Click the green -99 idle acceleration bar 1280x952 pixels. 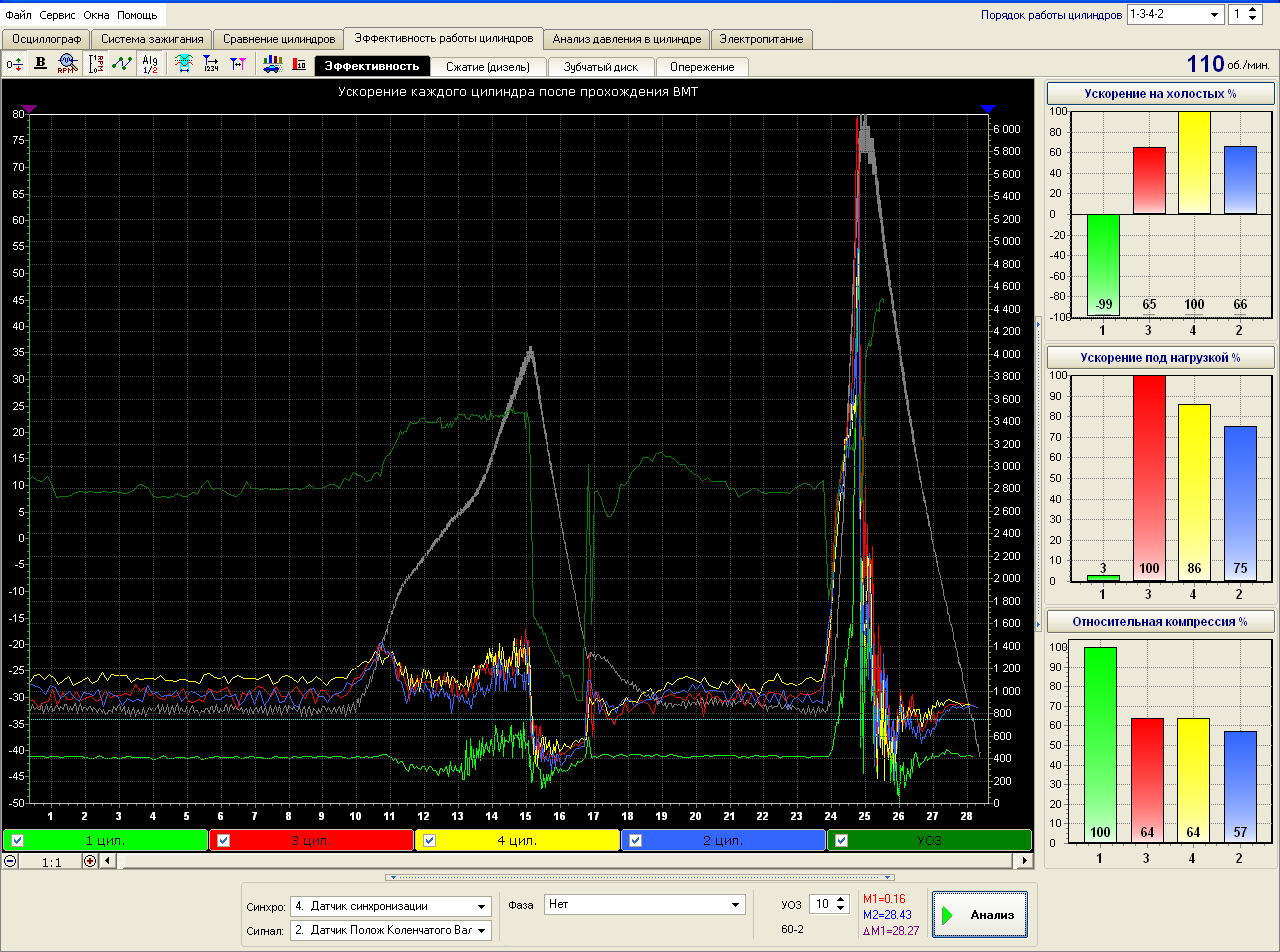tap(1103, 265)
